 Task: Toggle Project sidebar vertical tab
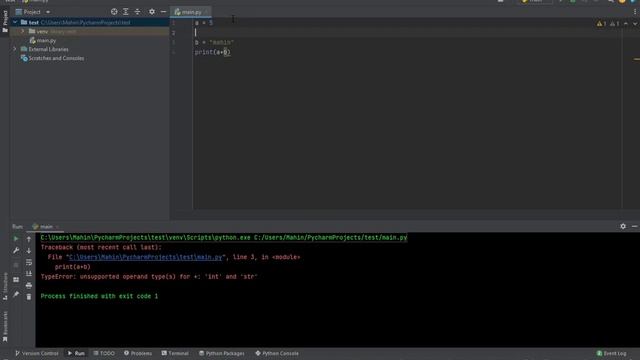(x=5, y=21)
